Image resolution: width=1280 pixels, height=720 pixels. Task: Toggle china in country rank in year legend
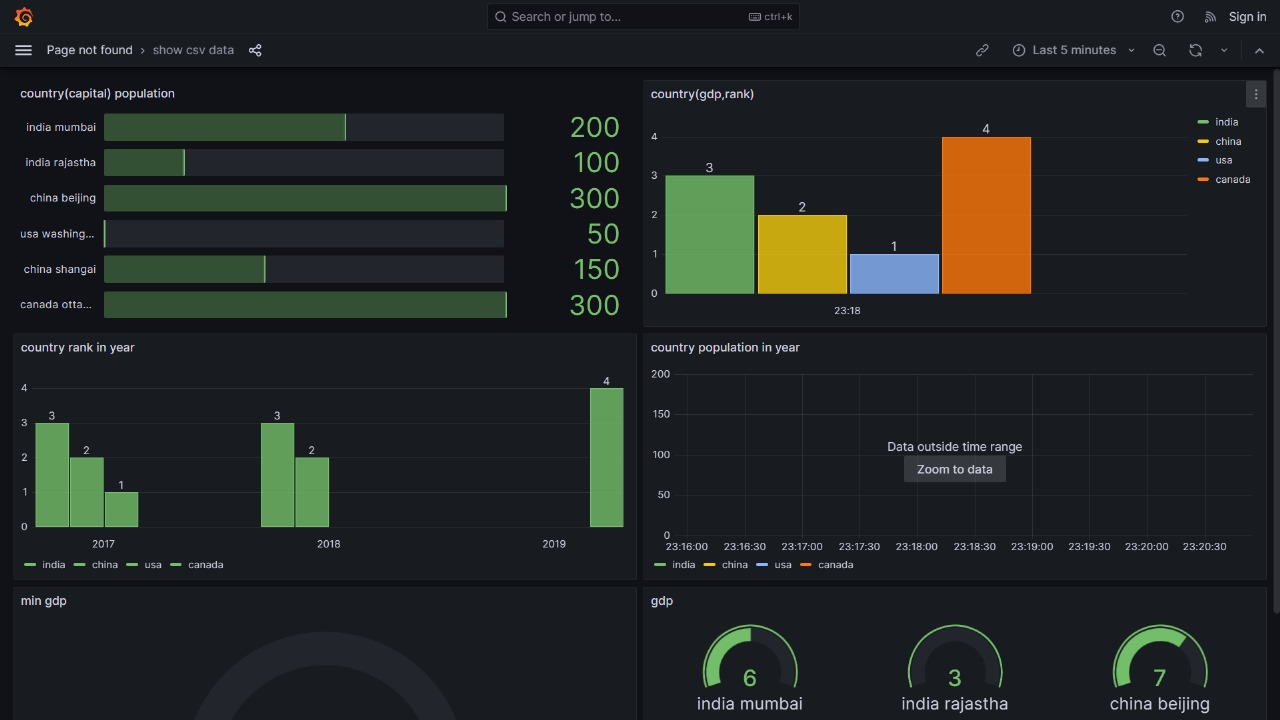coord(105,565)
